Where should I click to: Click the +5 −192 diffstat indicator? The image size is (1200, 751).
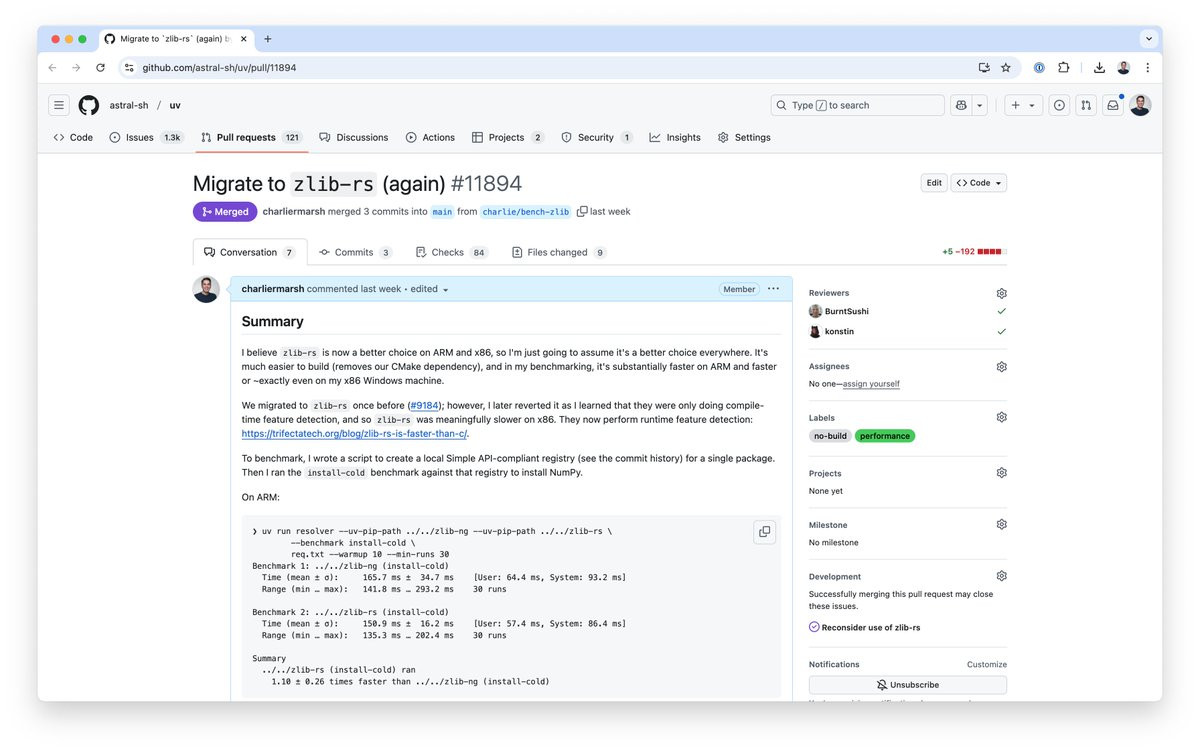click(x=974, y=252)
